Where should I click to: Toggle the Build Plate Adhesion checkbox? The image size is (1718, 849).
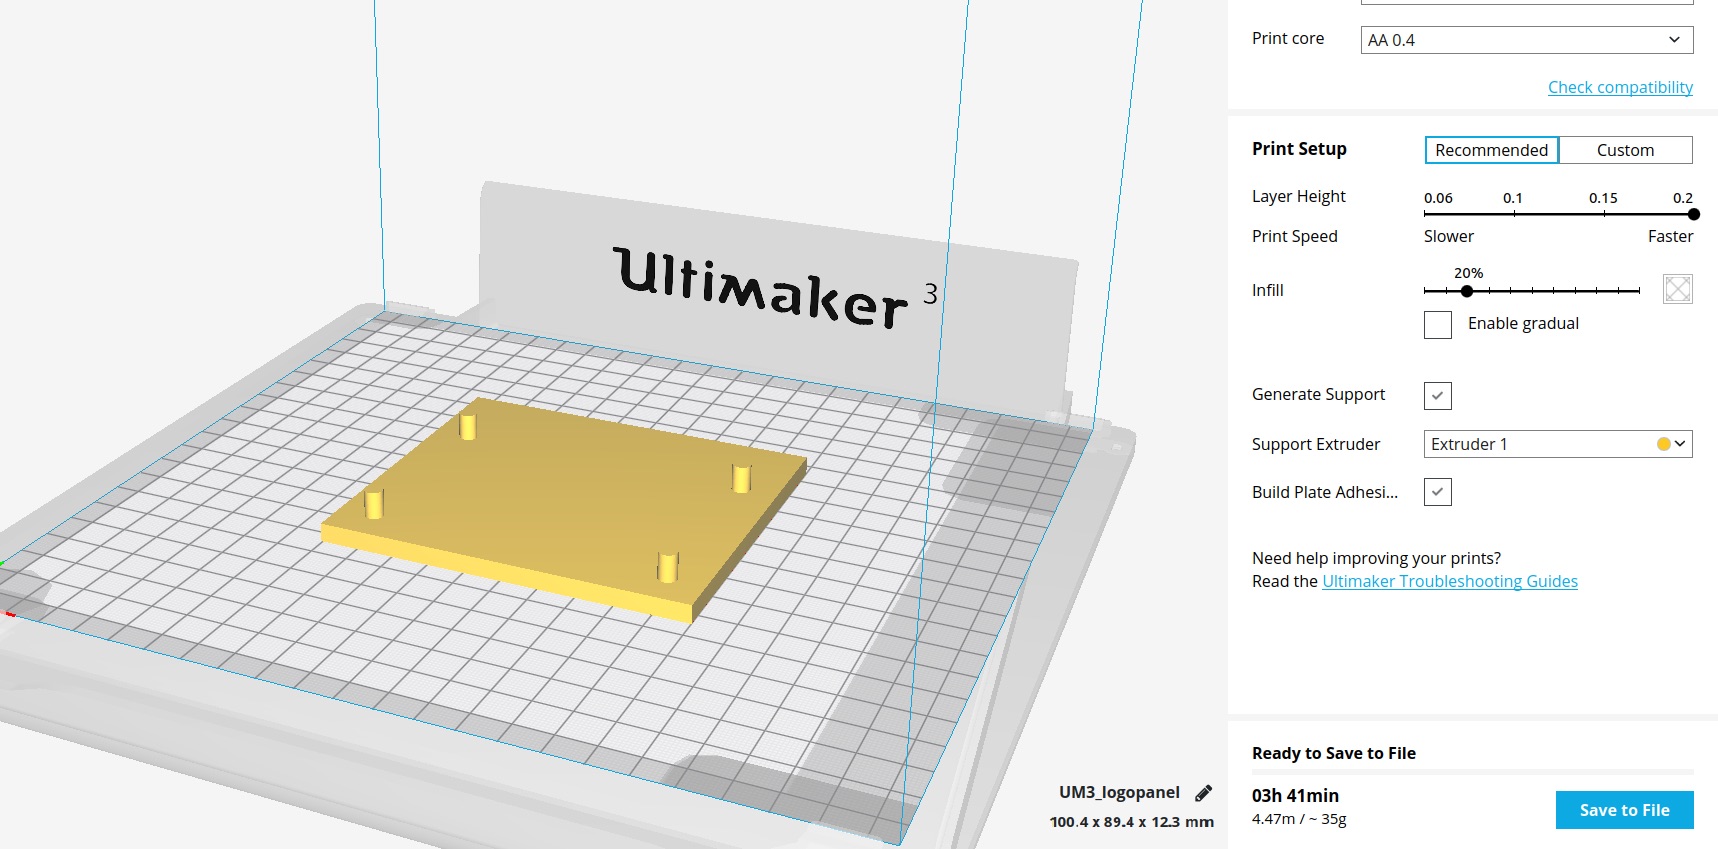tap(1438, 492)
